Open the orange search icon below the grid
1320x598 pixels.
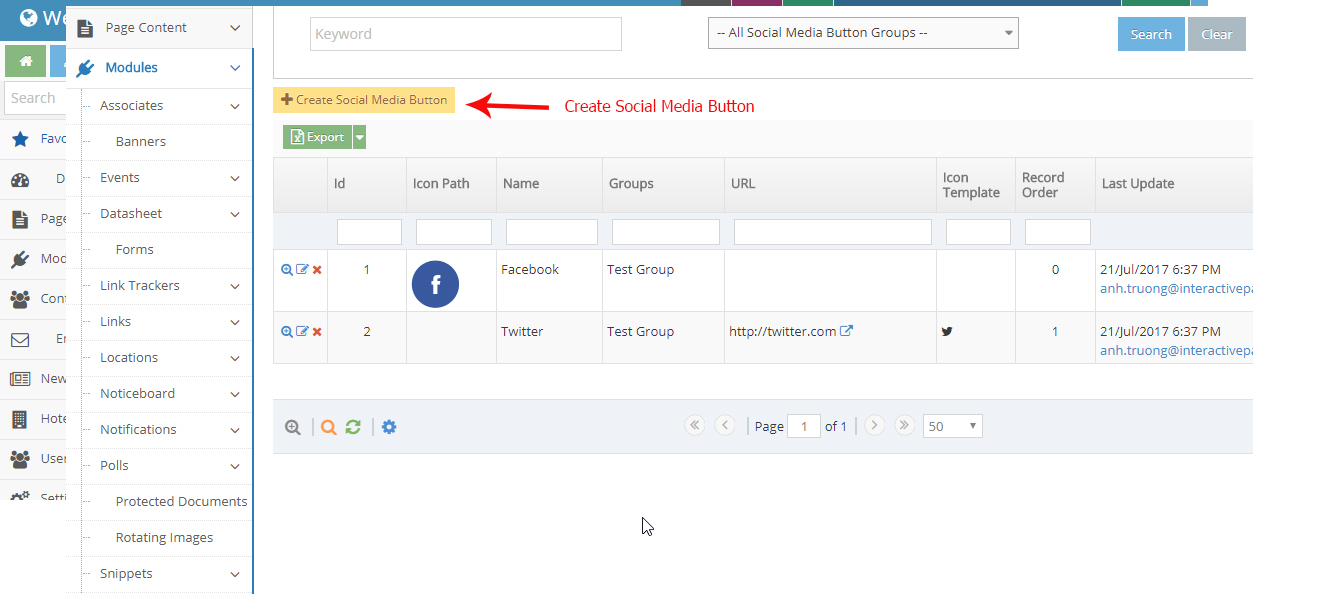[328, 426]
